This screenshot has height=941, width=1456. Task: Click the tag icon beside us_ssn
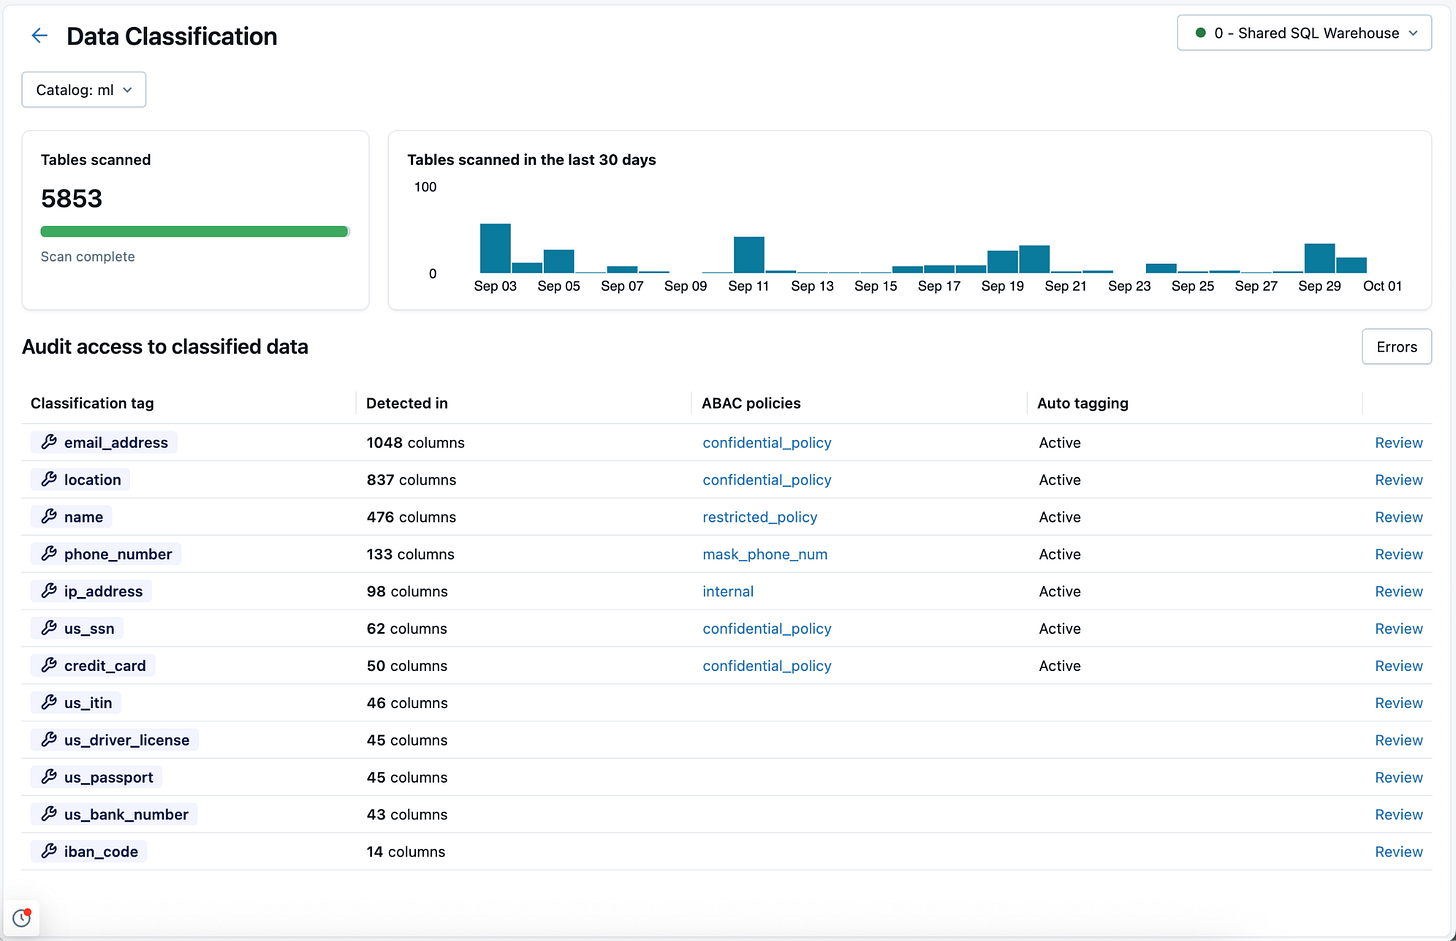pyautogui.click(x=47, y=628)
